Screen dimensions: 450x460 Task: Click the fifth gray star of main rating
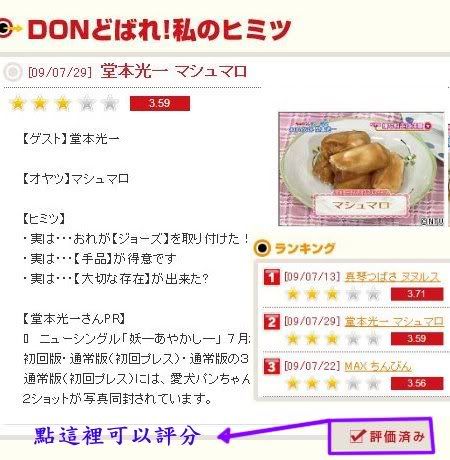coord(110,103)
